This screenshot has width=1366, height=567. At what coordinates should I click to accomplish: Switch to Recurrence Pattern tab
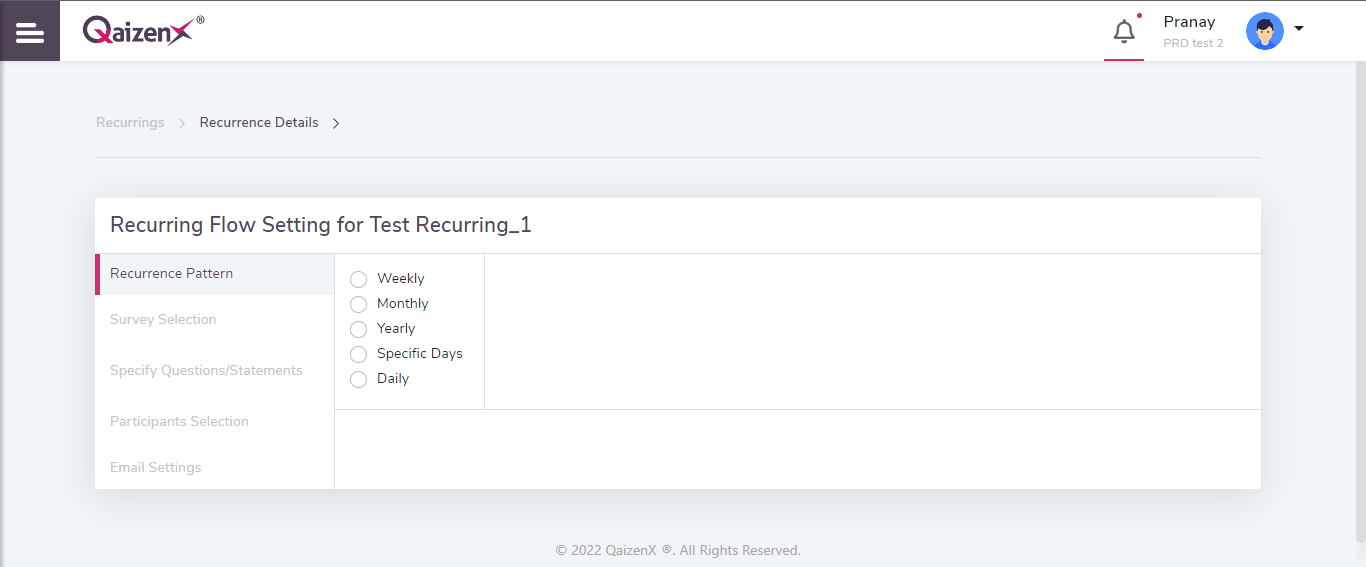pyautogui.click(x=215, y=274)
